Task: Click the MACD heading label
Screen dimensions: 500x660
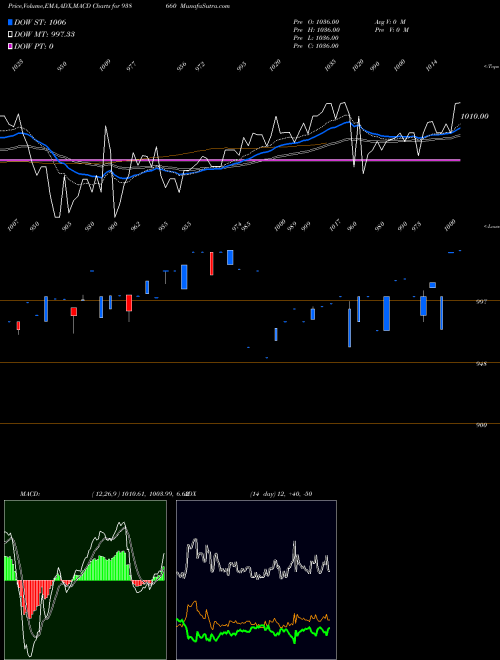Action: 30,493
